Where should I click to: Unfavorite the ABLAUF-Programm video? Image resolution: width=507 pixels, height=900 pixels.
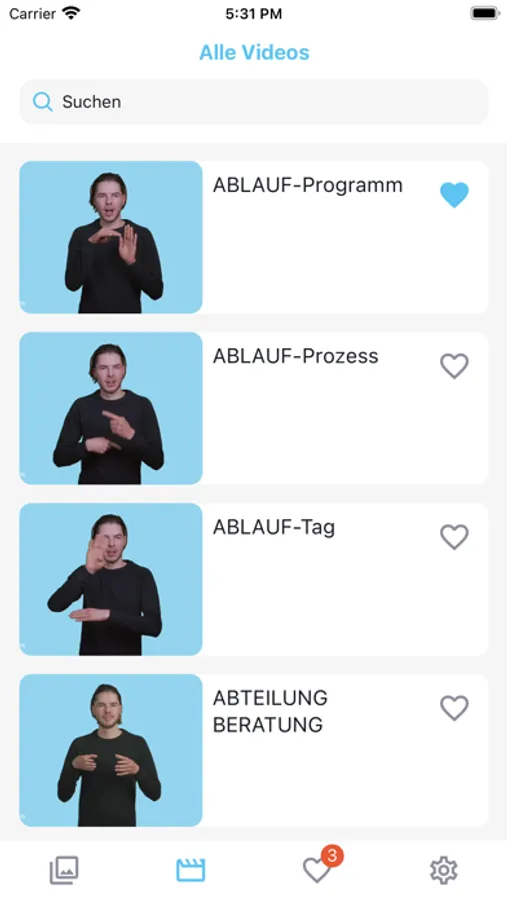[x=454, y=195]
